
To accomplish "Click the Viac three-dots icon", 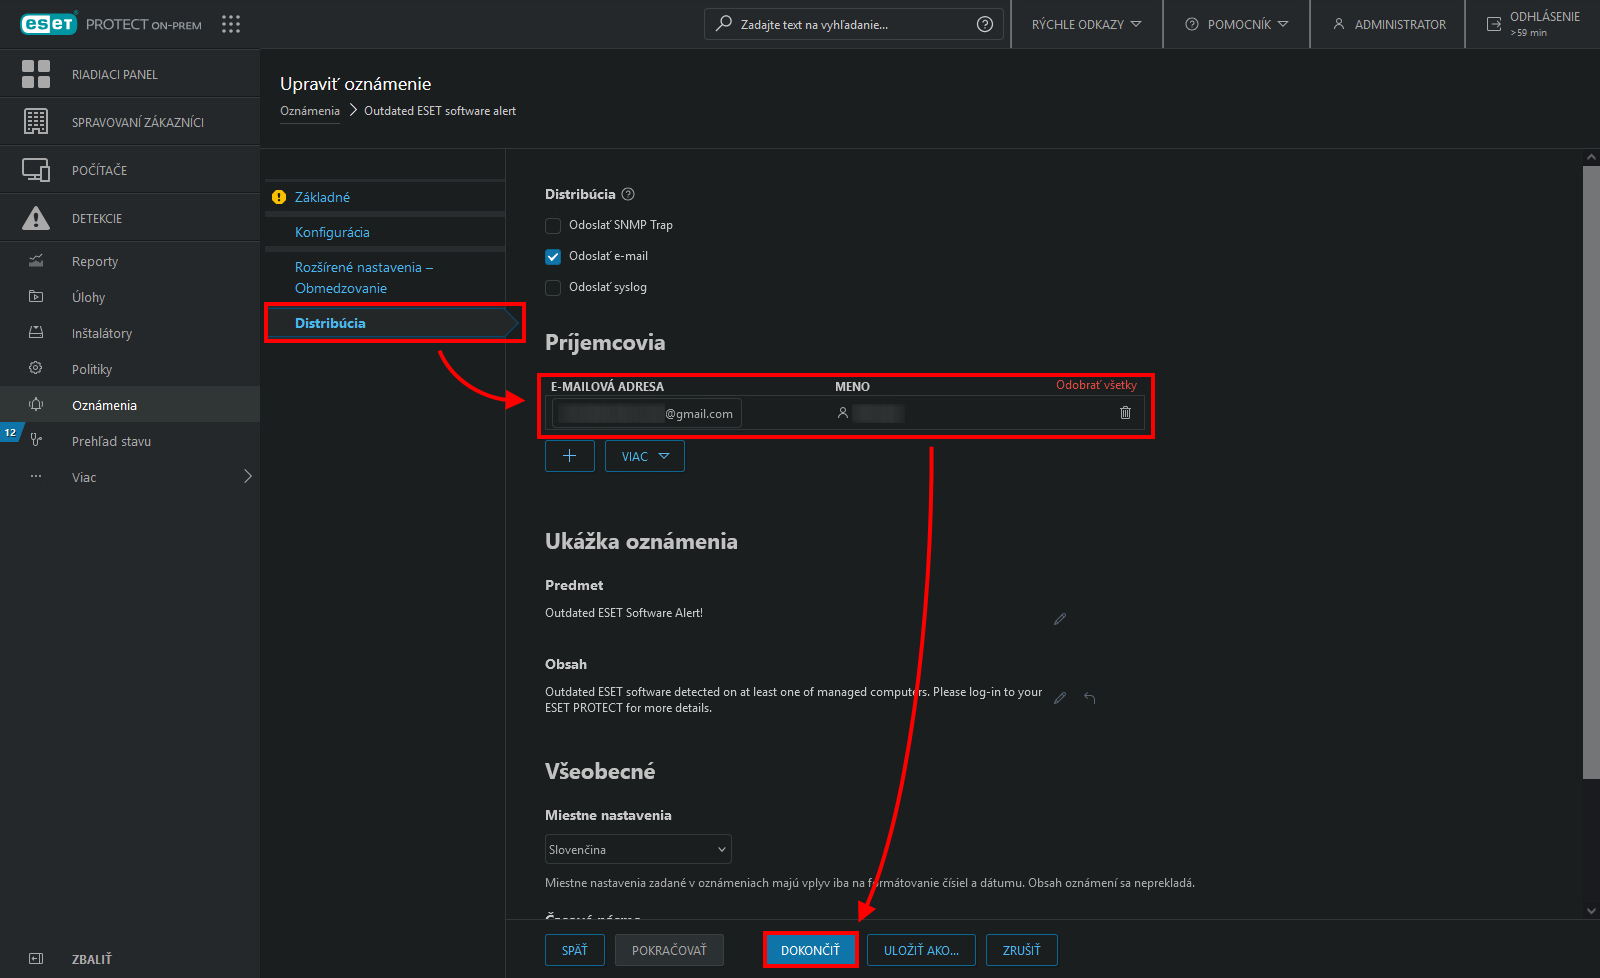I will click(x=36, y=477).
